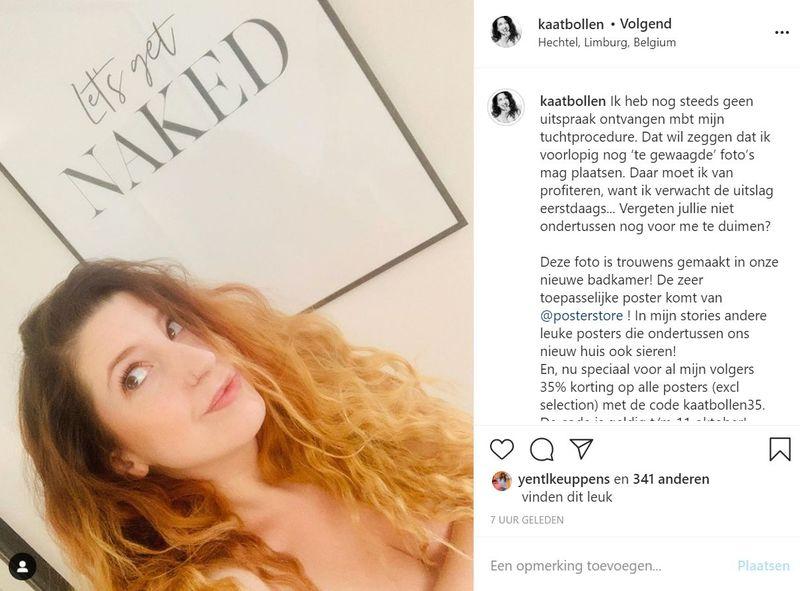Screen dimensions: 800x591
Task: Open kaatbollen profile picture in header
Action: (506, 32)
